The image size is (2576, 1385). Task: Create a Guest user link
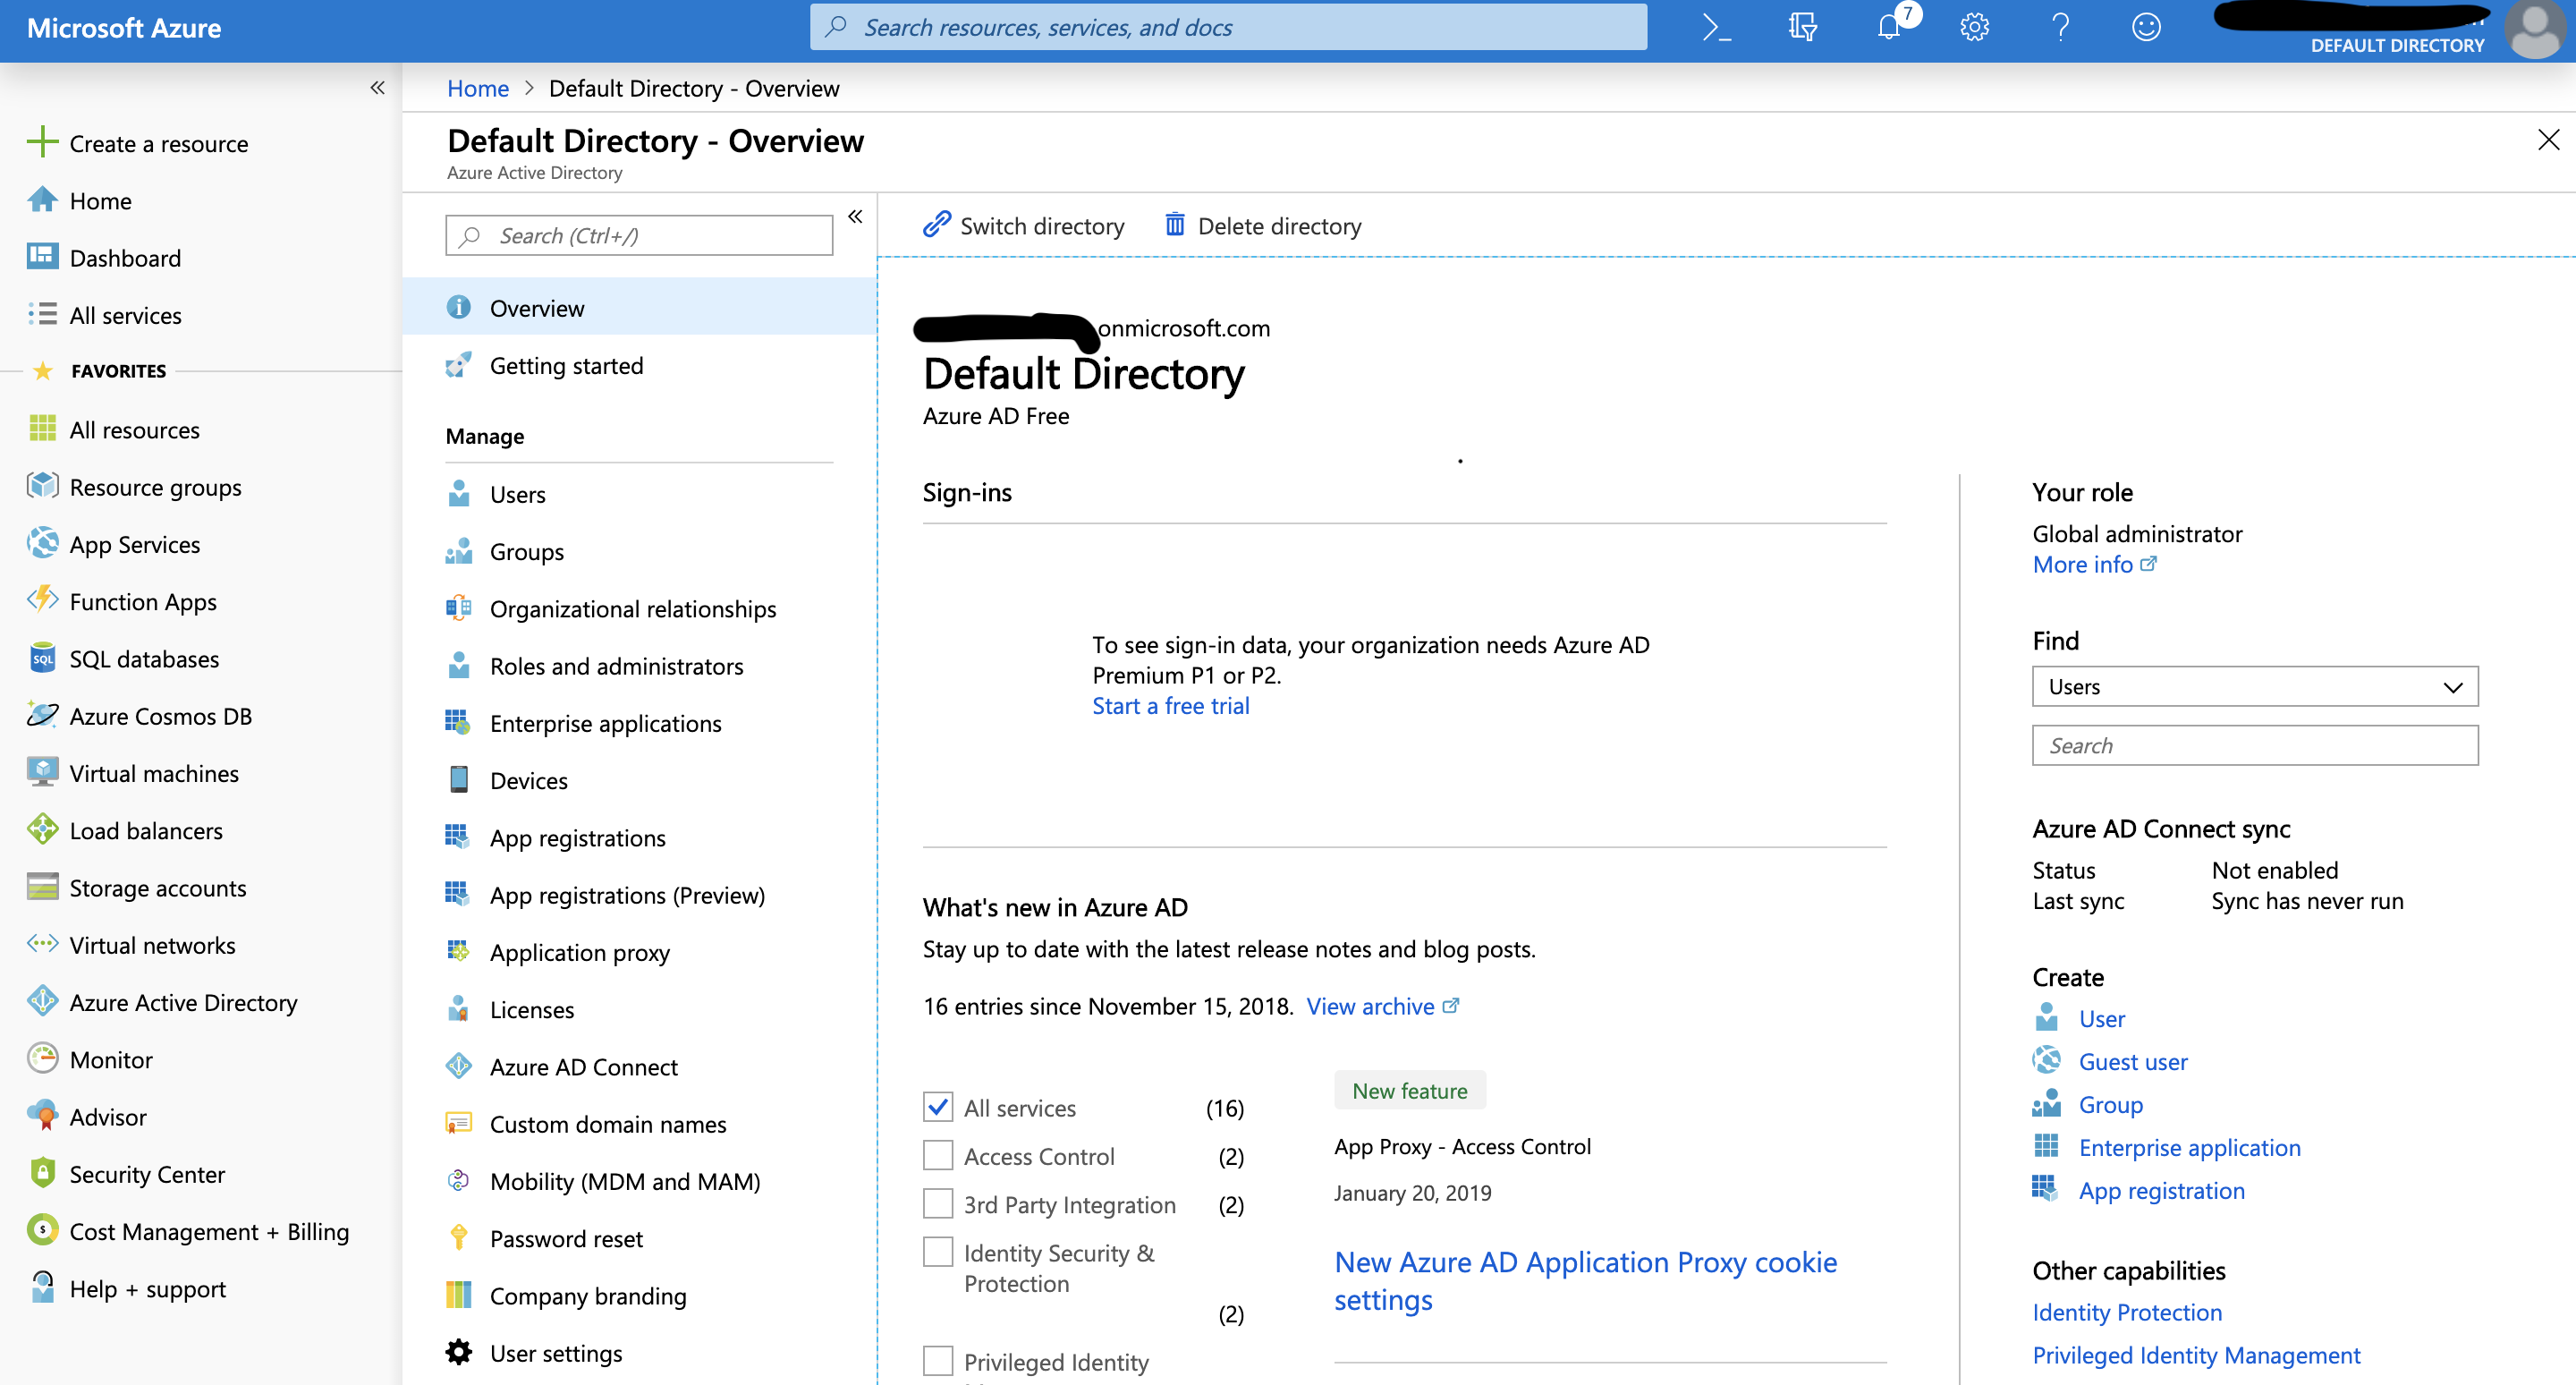tap(2133, 1061)
